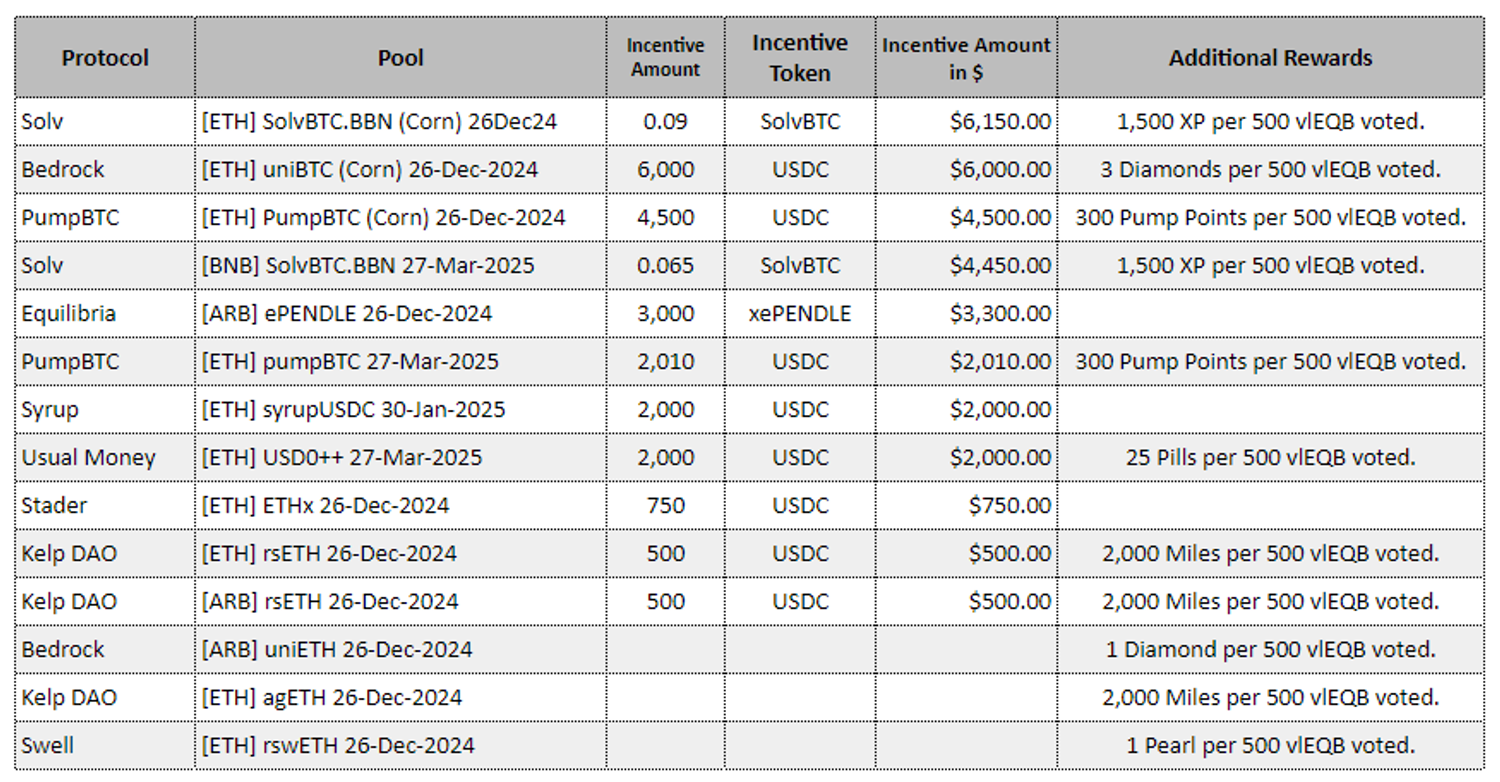This screenshot has height=782, width=1500.
Task: Click the xePENDLE incentive token cell
Action: (x=799, y=313)
